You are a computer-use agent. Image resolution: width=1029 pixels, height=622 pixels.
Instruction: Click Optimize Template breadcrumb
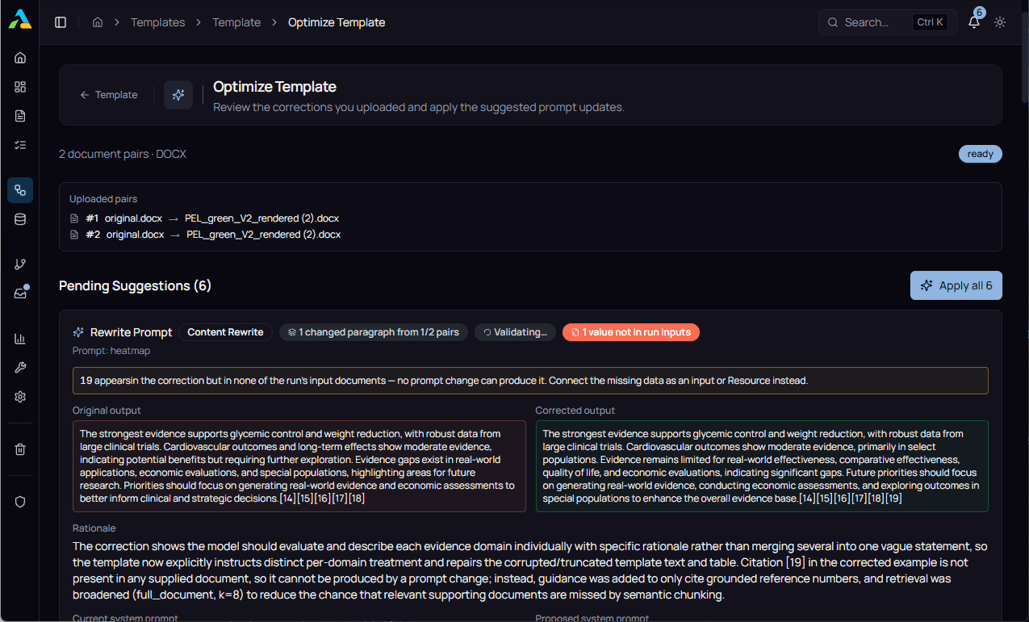click(337, 22)
